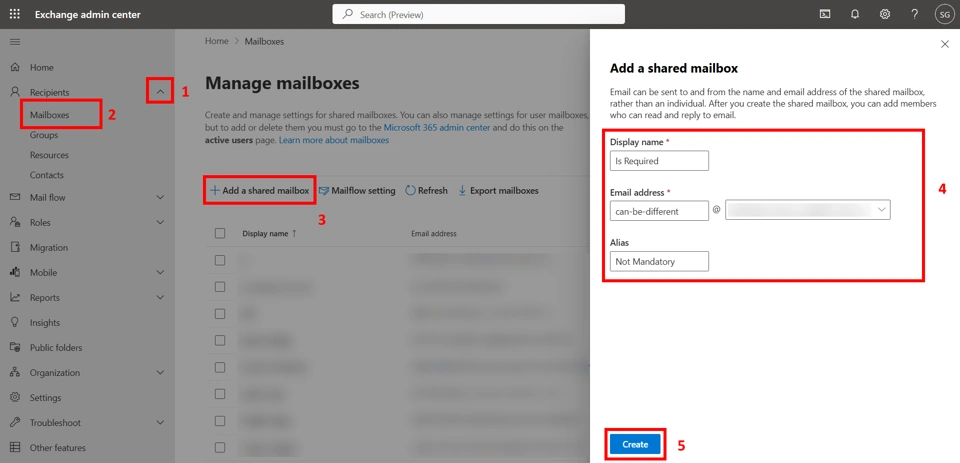Open Learn more about mailboxes link
The image size is (960, 463).
click(x=334, y=140)
